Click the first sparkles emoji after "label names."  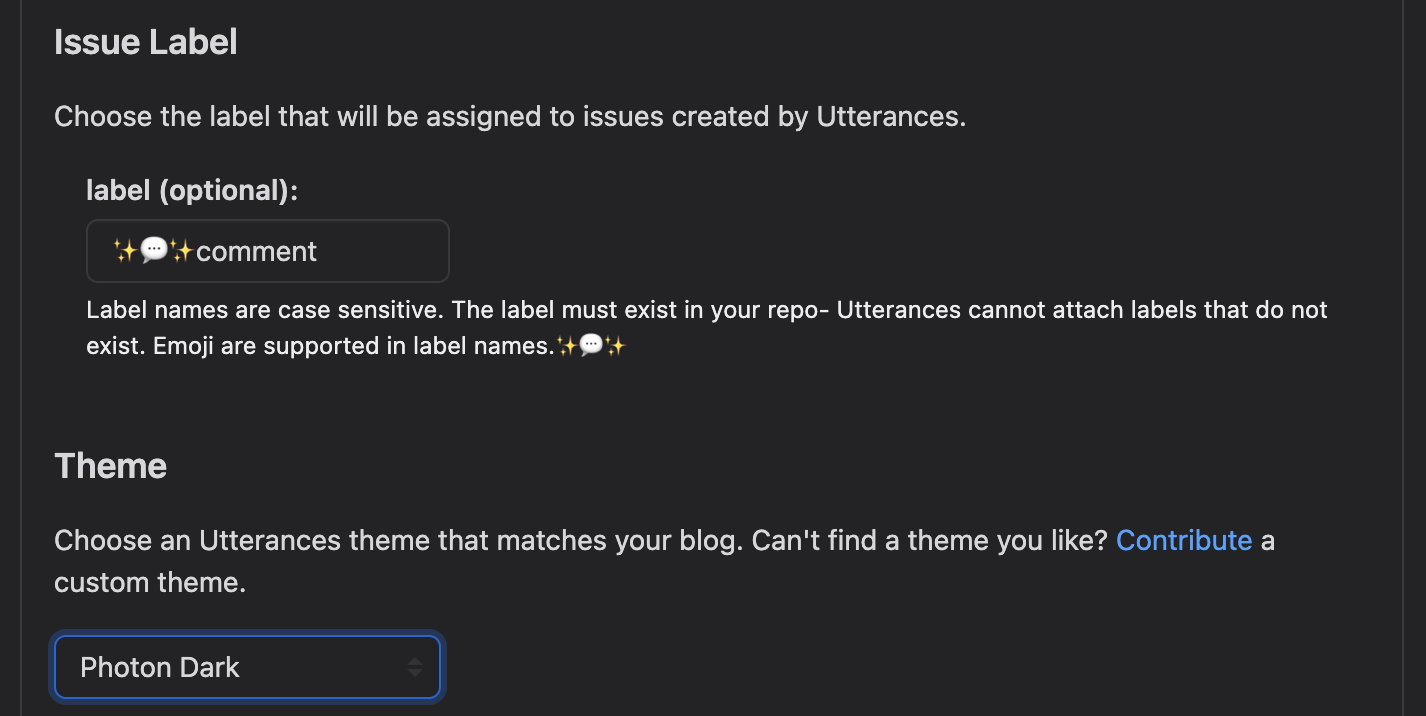pyautogui.click(x=566, y=346)
